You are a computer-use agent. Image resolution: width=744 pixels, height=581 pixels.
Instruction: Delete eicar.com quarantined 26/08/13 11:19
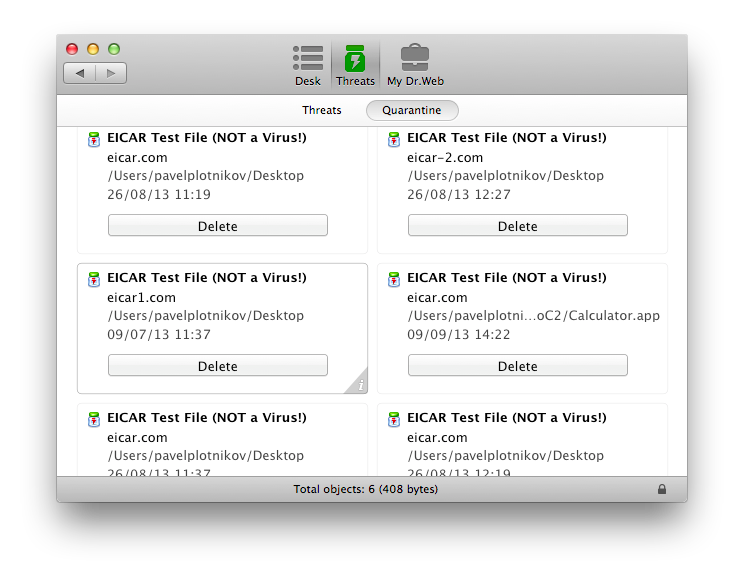(218, 225)
